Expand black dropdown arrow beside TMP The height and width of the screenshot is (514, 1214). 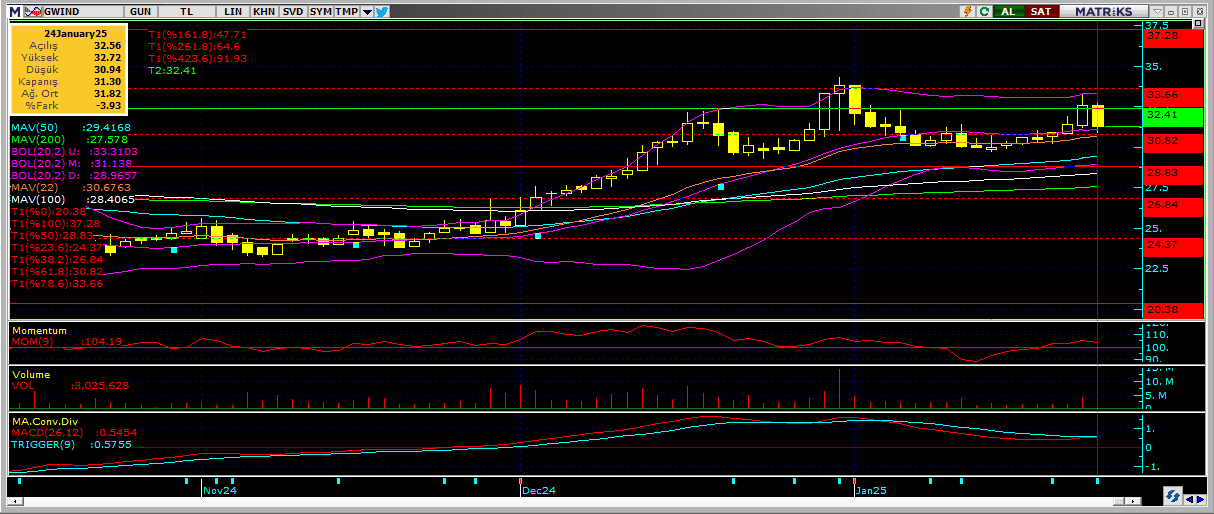(x=367, y=11)
